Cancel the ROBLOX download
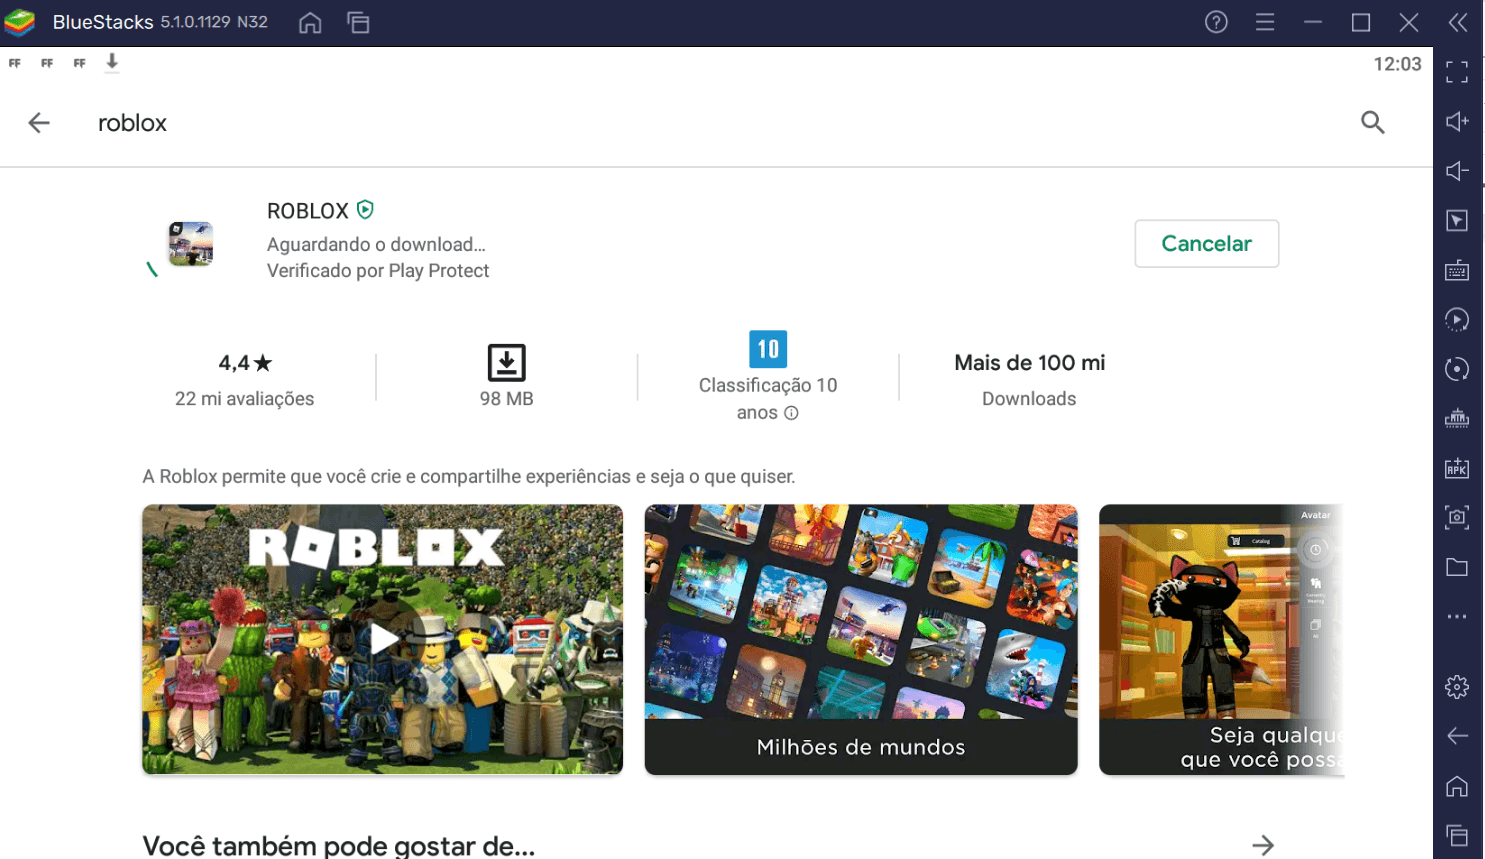The height and width of the screenshot is (859, 1485). click(x=1206, y=243)
